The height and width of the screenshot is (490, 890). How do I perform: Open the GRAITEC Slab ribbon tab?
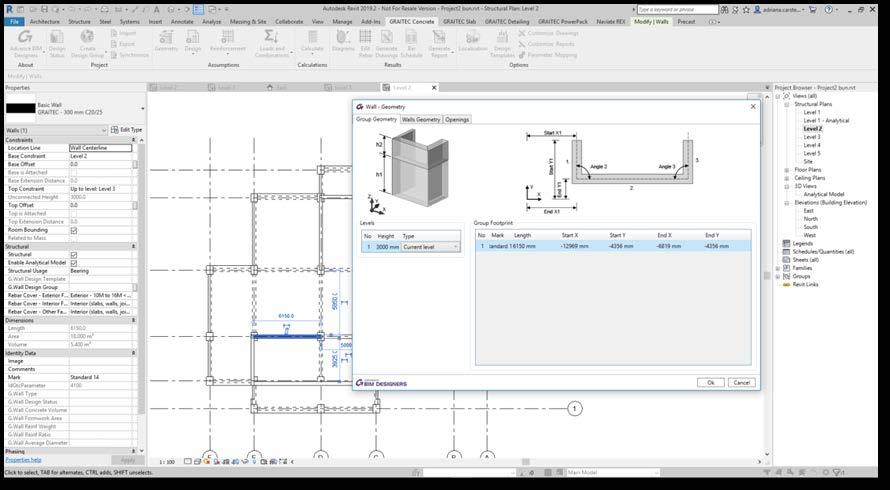click(459, 22)
